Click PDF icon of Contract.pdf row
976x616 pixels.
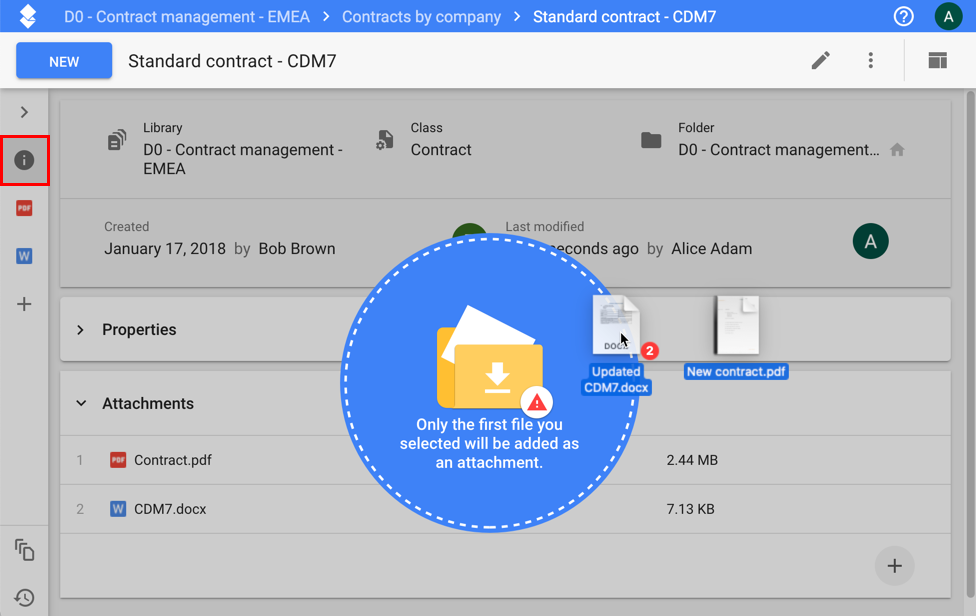[118, 460]
